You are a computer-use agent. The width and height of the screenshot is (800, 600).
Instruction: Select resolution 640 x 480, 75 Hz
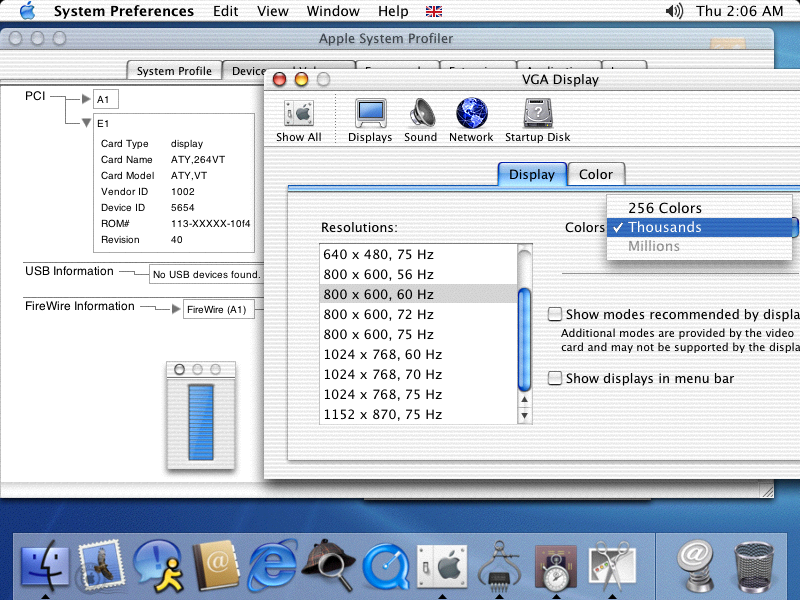(418, 254)
